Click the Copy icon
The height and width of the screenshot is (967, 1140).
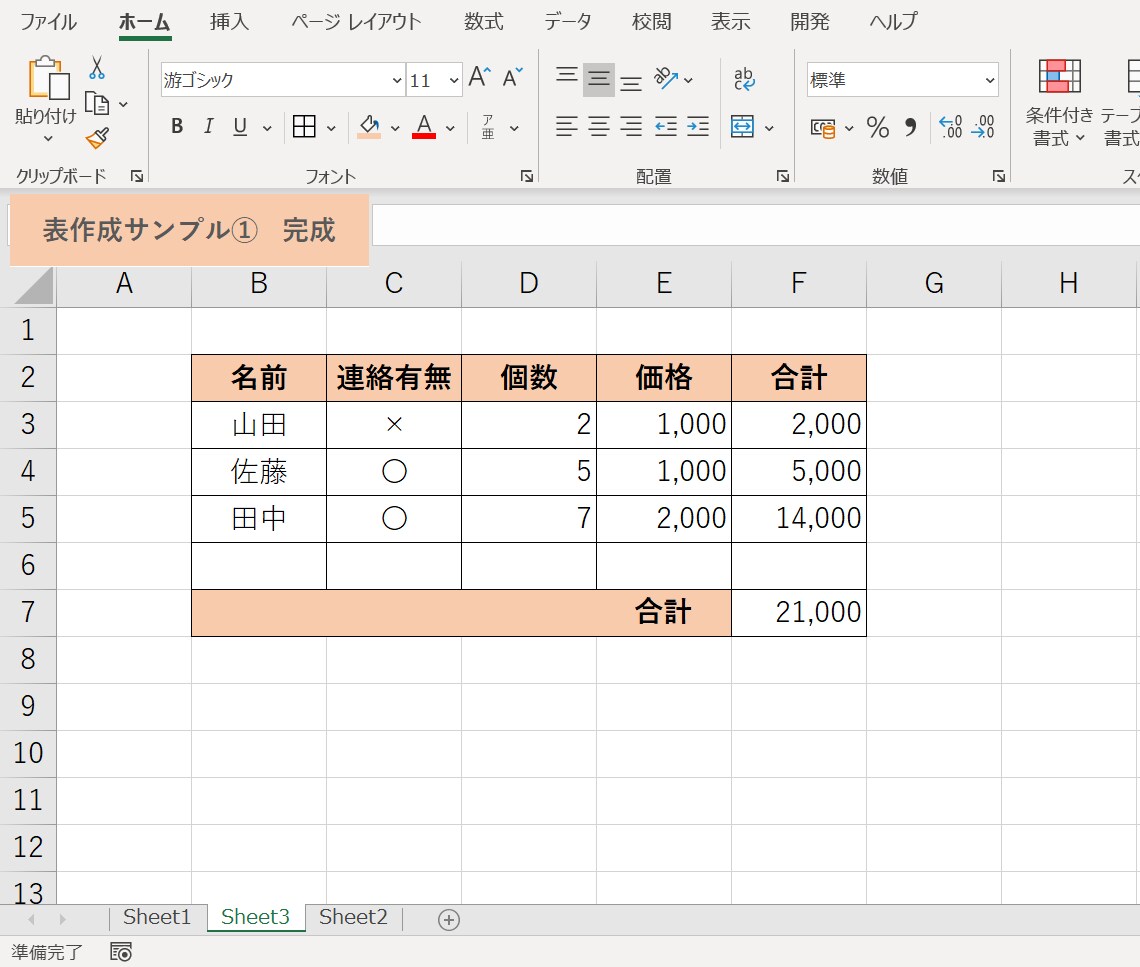point(97,103)
